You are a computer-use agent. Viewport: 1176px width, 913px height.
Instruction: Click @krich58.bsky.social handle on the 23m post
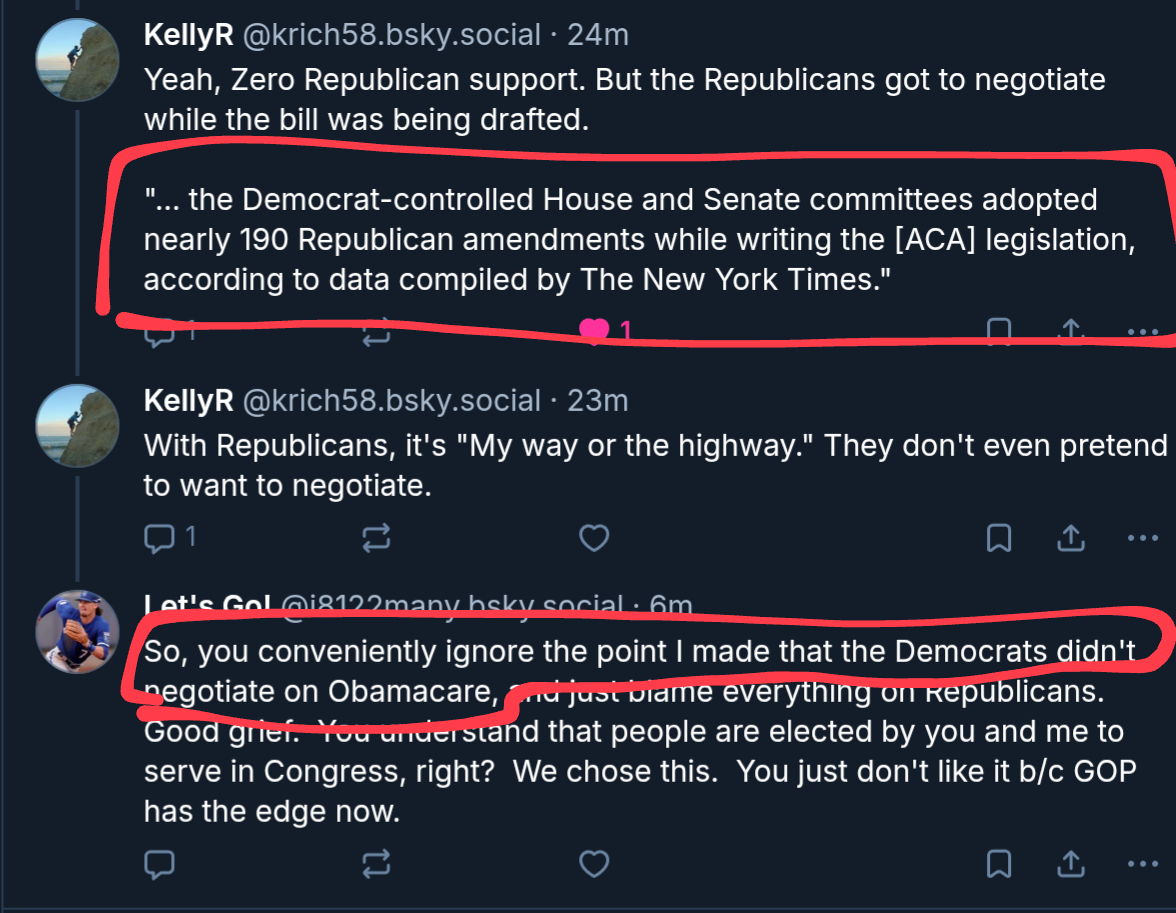[x=392, y=401]
